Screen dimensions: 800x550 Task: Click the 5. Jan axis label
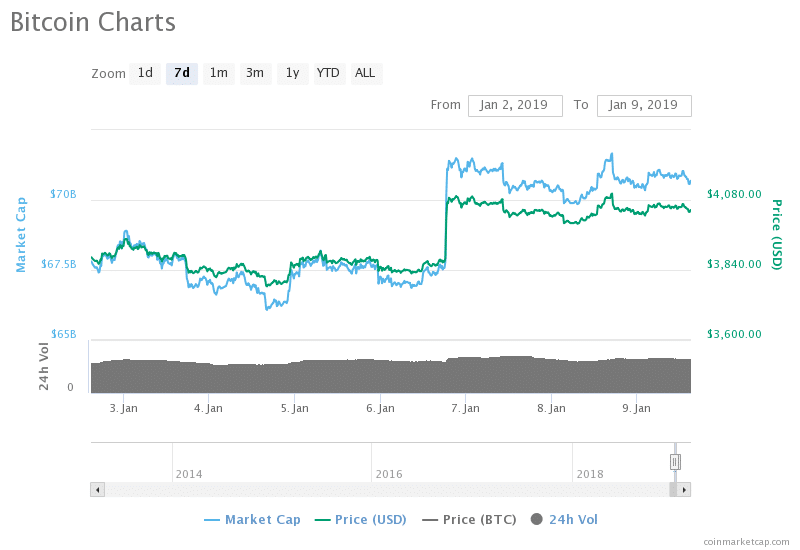294,408
